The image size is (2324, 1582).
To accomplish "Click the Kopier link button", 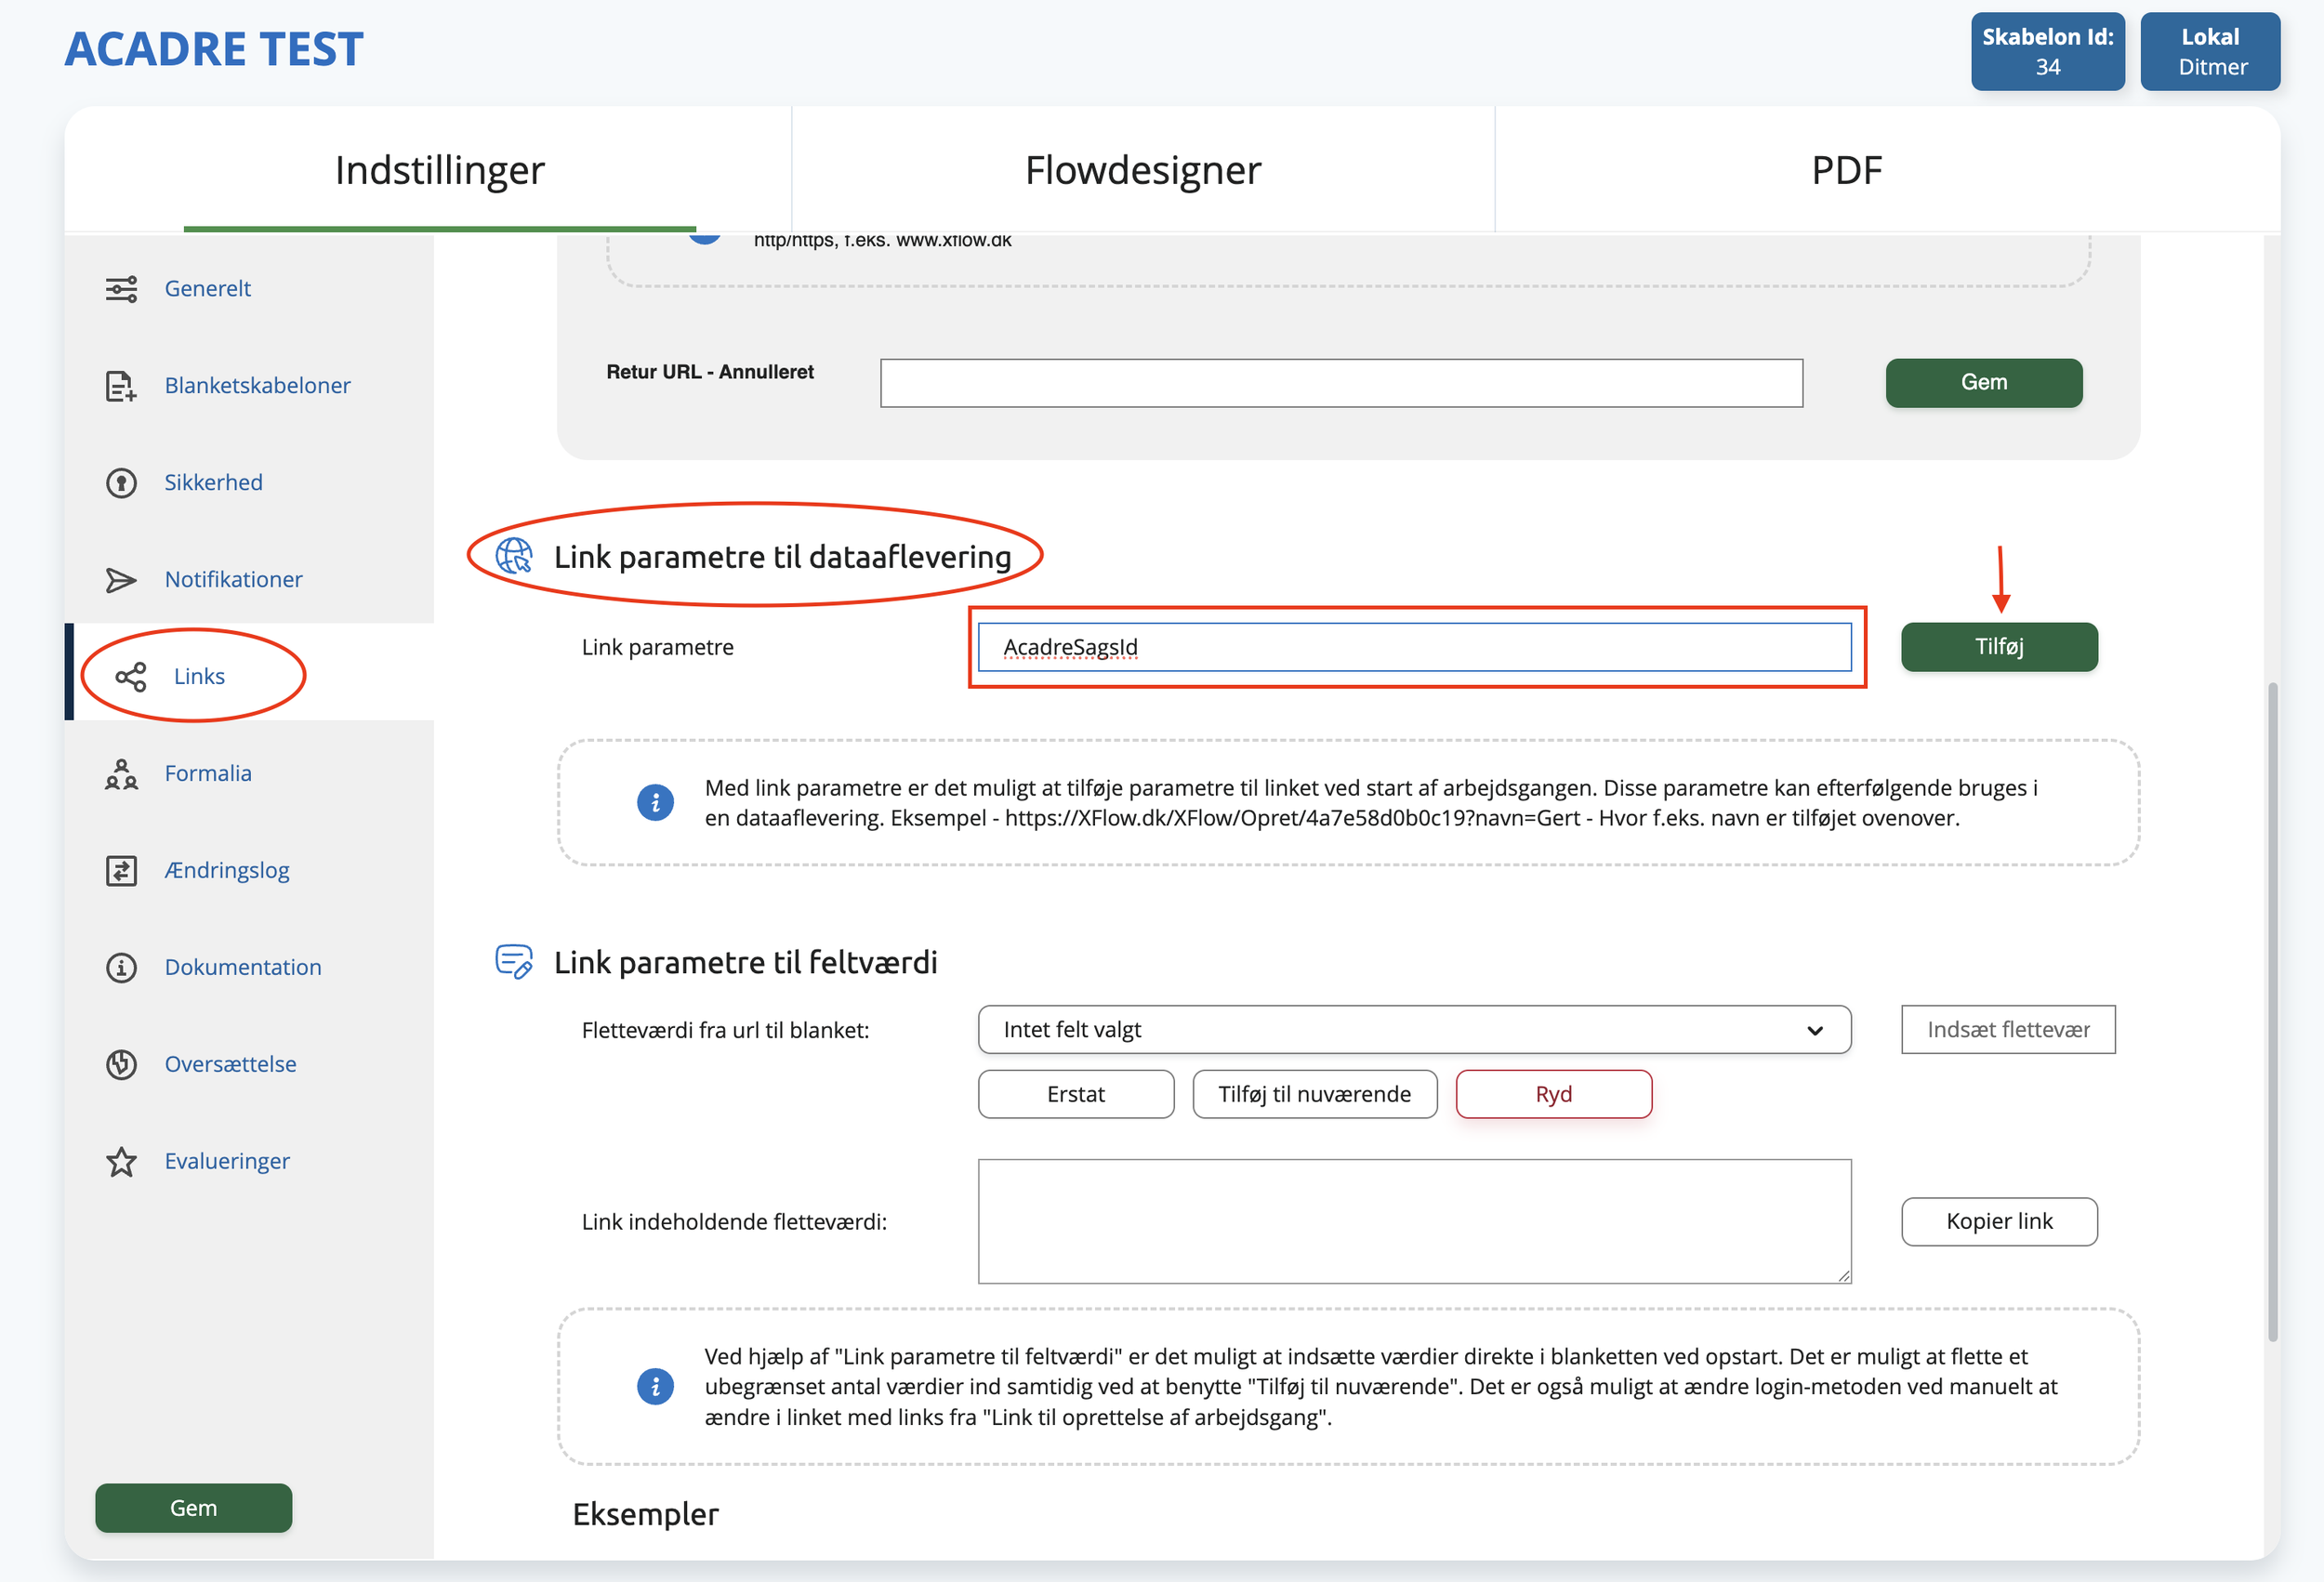I will click(1998, 1222).
